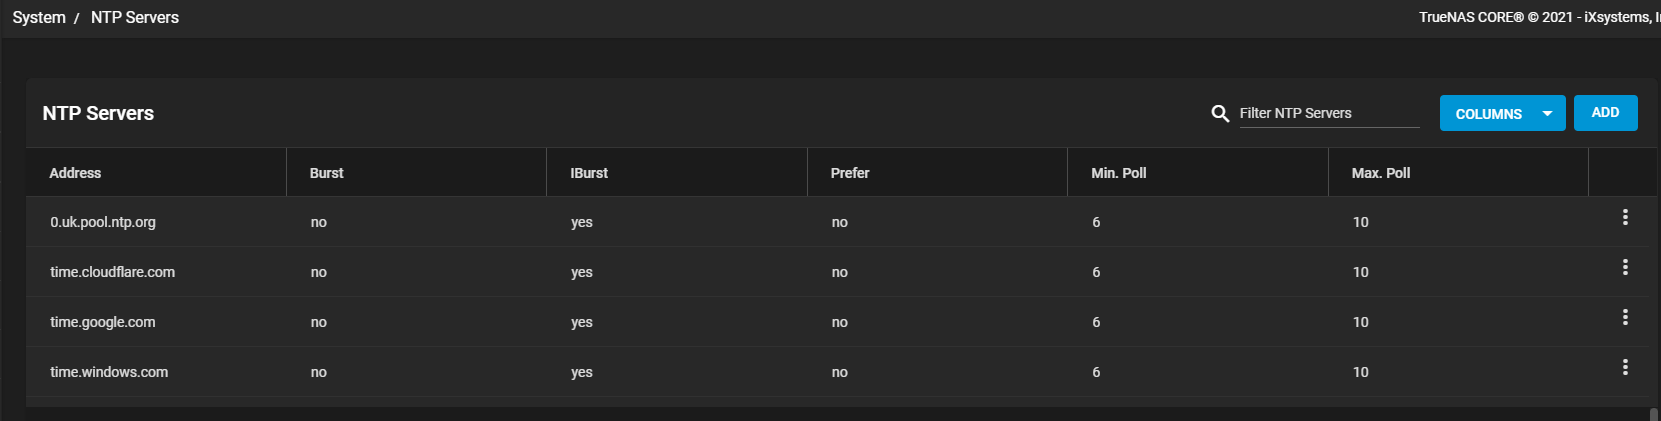Viewport: 1661px width, 421px height.
Task: Expand the COLUMNS dropdown arrow
Action: (x=1547, y=114)
